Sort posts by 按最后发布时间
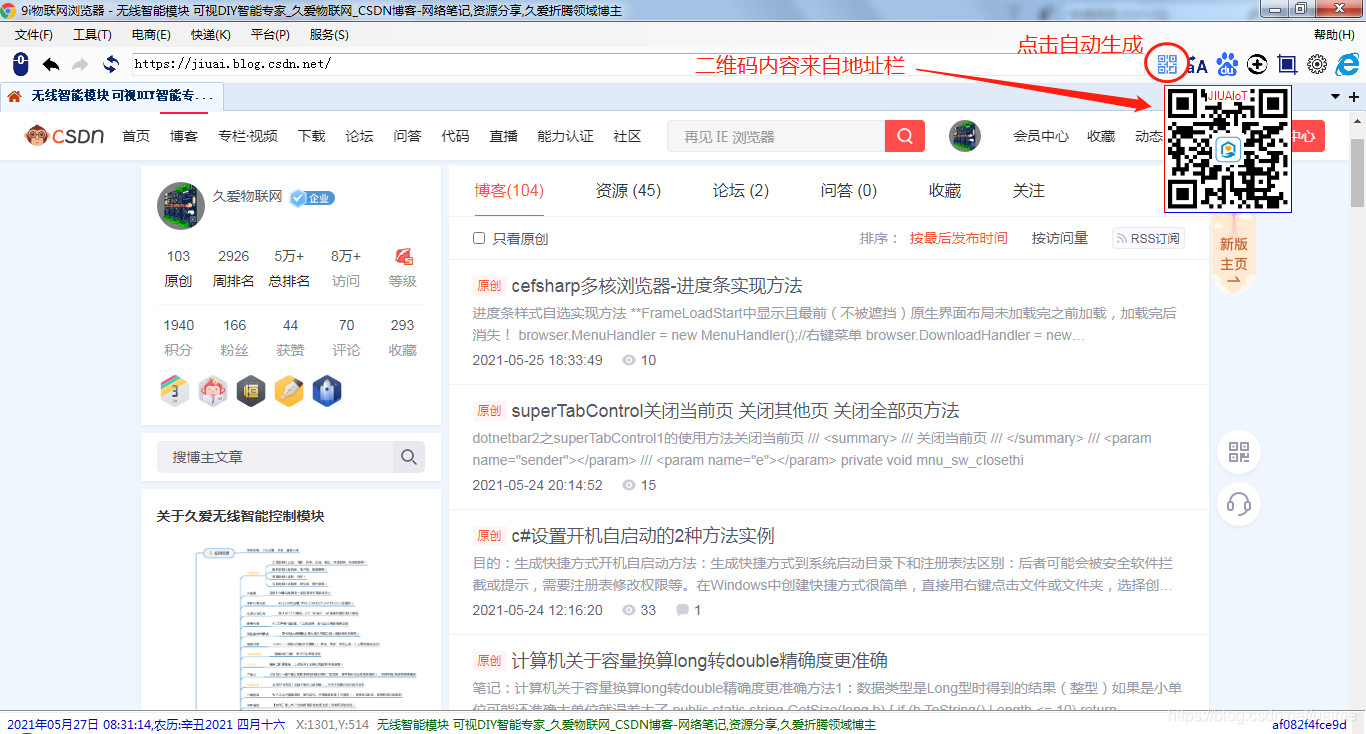This screenshot has height=734, width=1366. click(959, 238)
